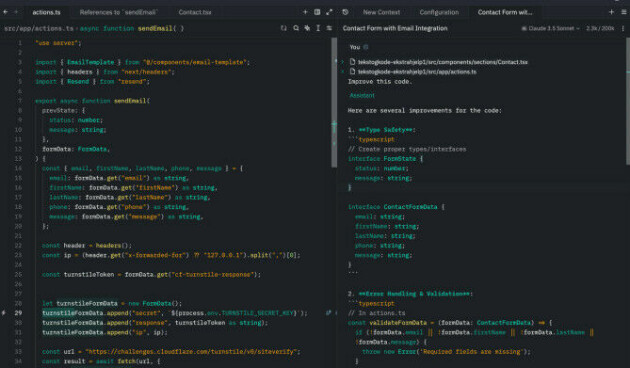
Task: Click headers() call on line 22
Action: 113,245
